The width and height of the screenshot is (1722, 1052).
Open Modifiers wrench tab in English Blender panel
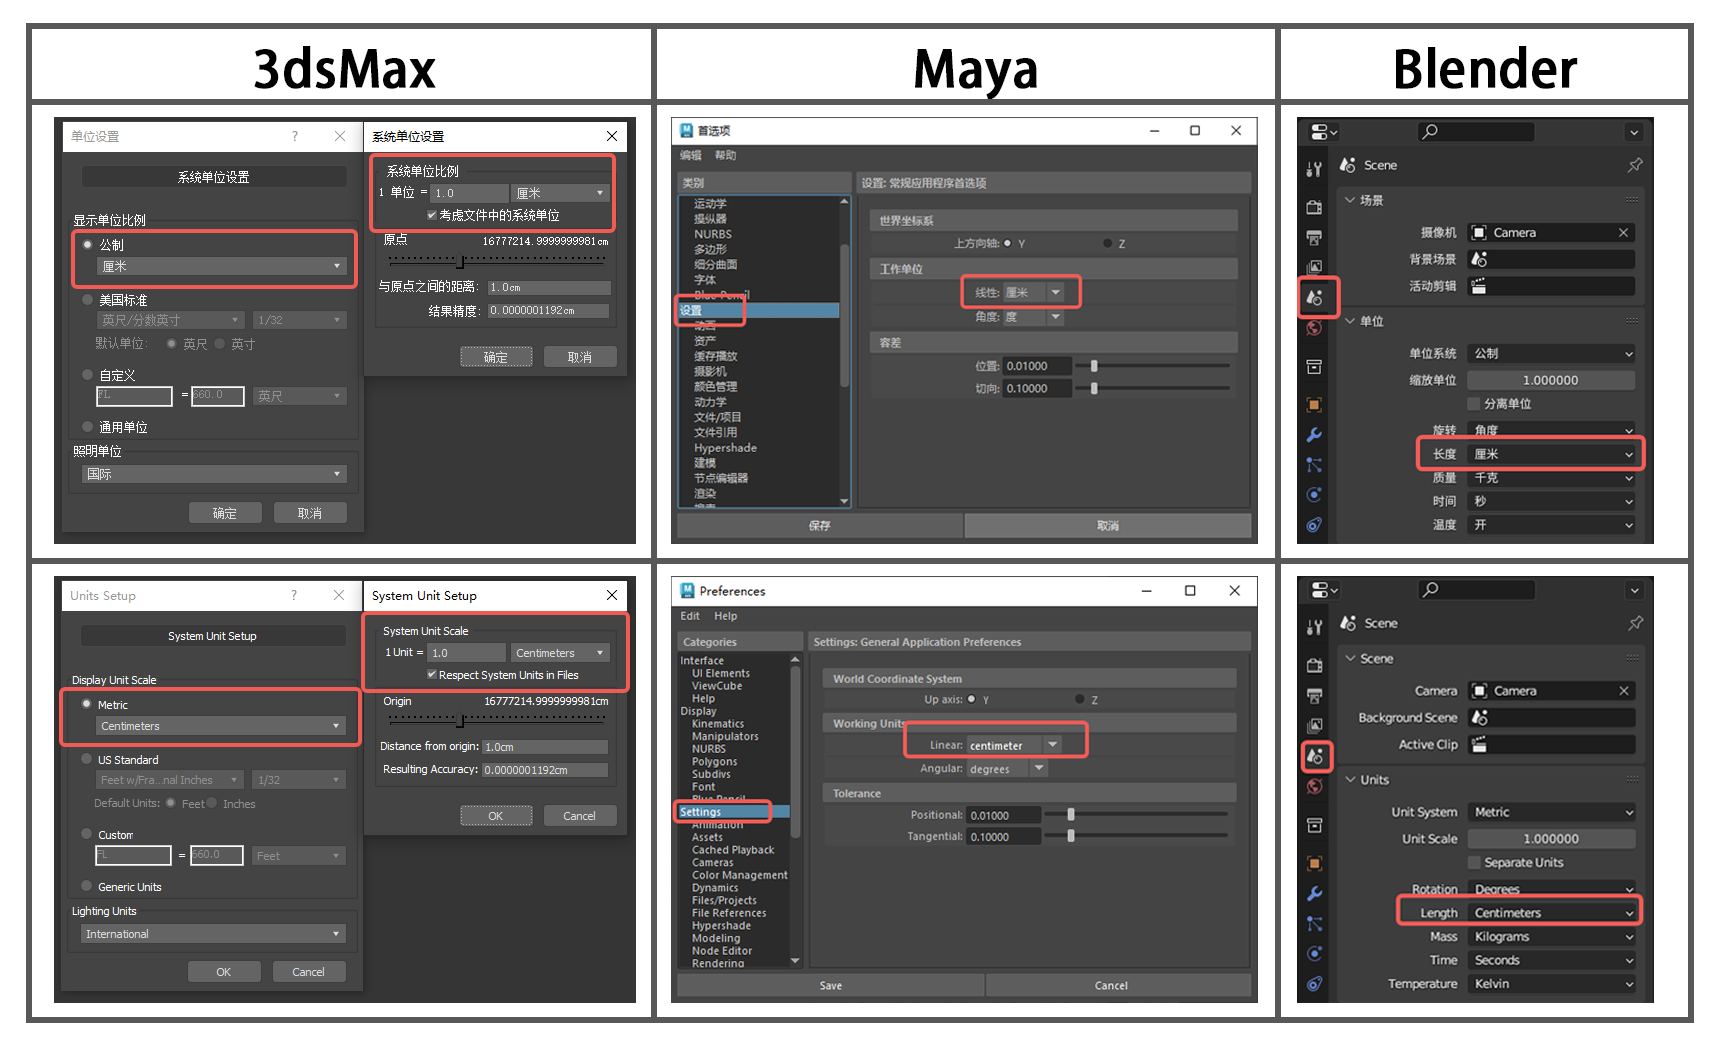[x=1314, y=893]
